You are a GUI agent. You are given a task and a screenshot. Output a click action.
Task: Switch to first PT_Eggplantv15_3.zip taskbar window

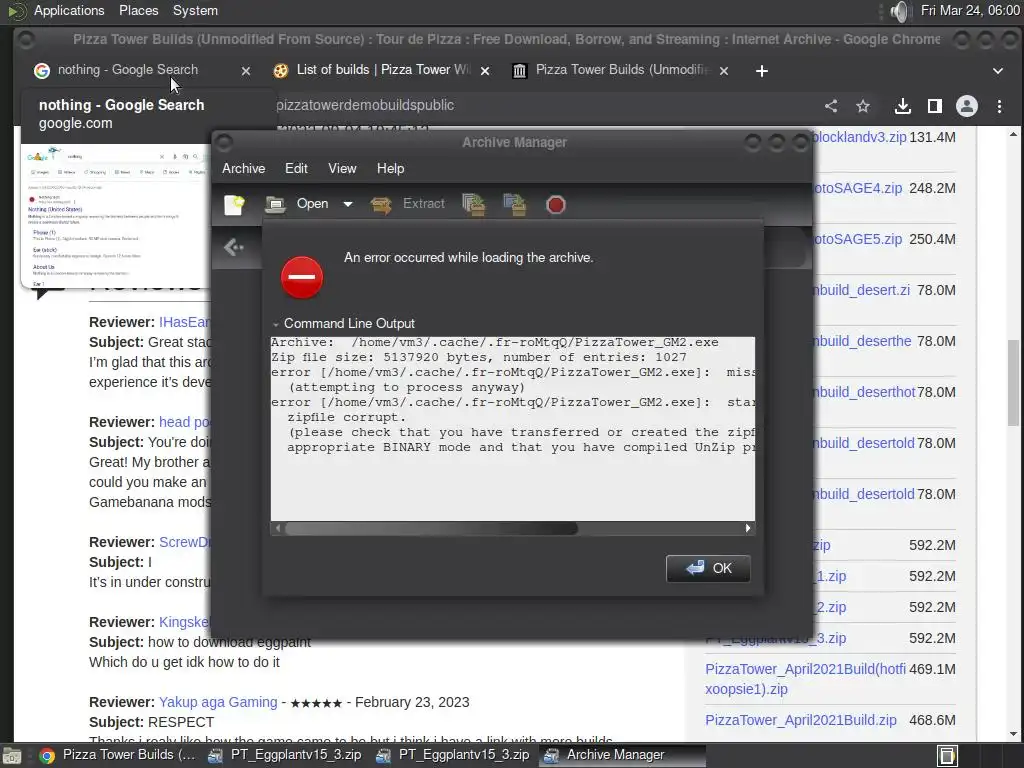tap(285, 755)
